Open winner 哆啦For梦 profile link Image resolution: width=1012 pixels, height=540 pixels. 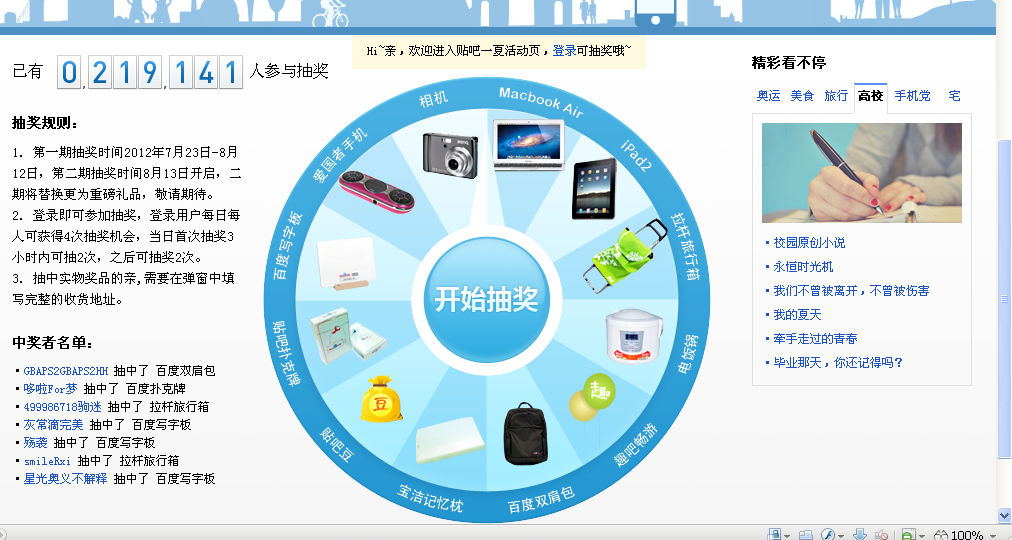(x=50, y=389)
